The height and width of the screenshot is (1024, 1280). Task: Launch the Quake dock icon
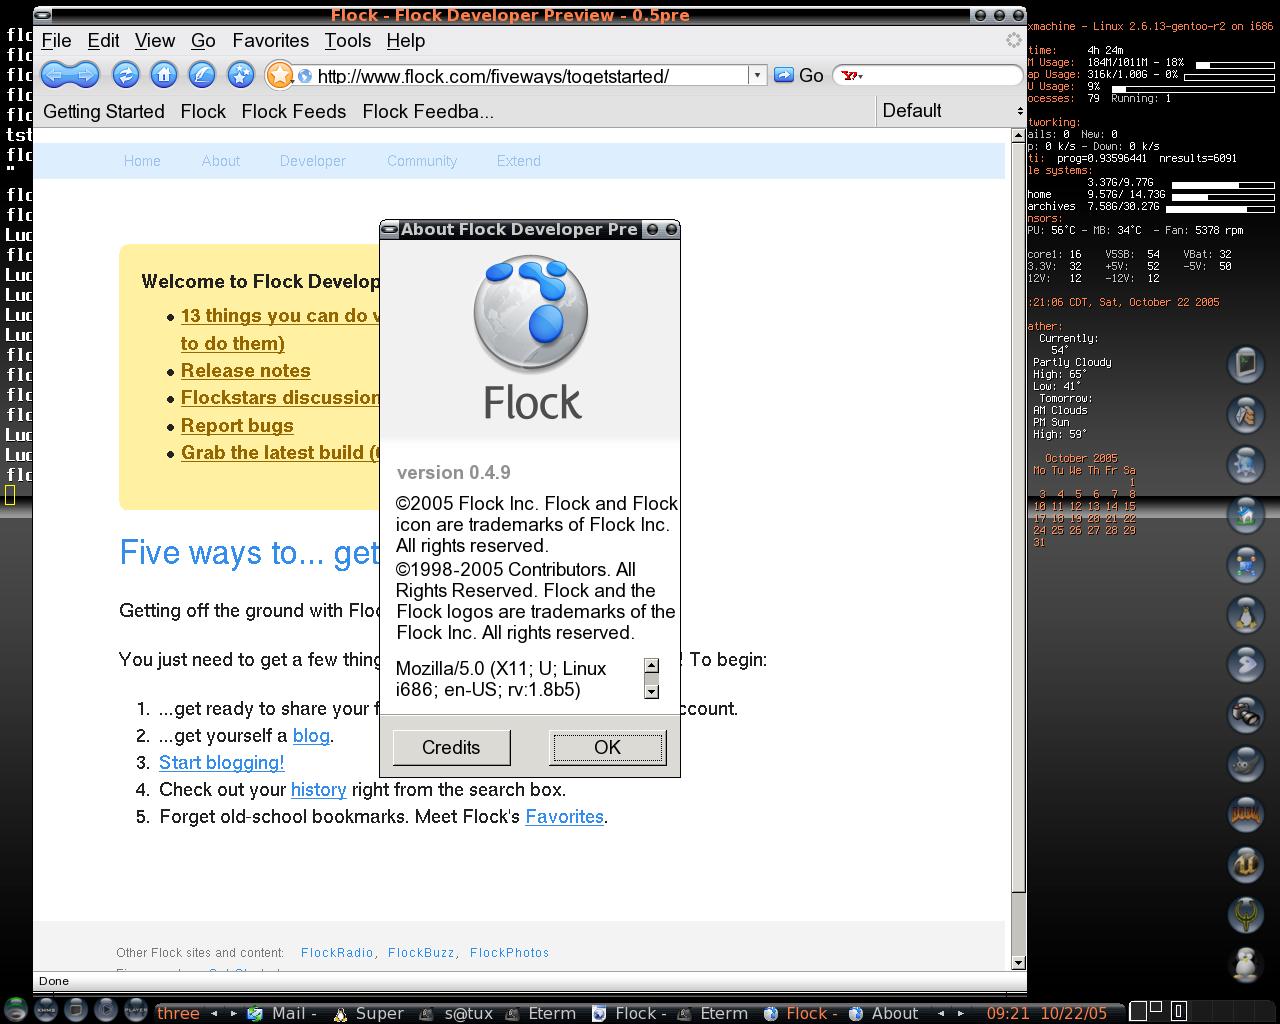pyautogui.click(x=1246, y=914)
